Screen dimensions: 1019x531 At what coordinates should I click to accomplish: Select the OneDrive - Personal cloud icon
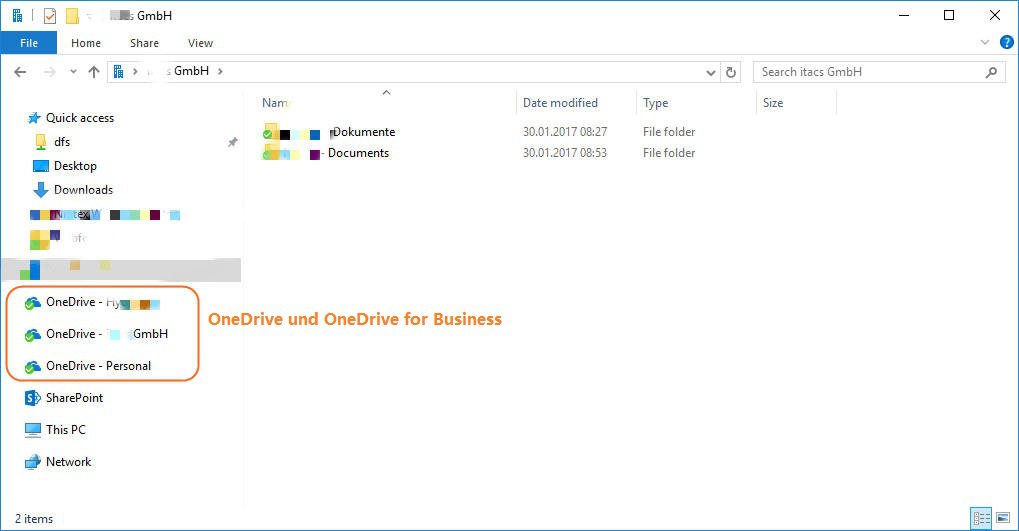(x=33, y=366)
